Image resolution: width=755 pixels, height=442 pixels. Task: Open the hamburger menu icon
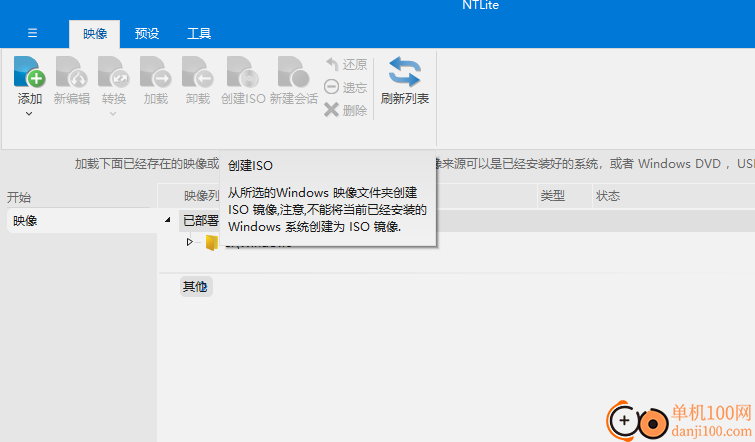[32, 33]
